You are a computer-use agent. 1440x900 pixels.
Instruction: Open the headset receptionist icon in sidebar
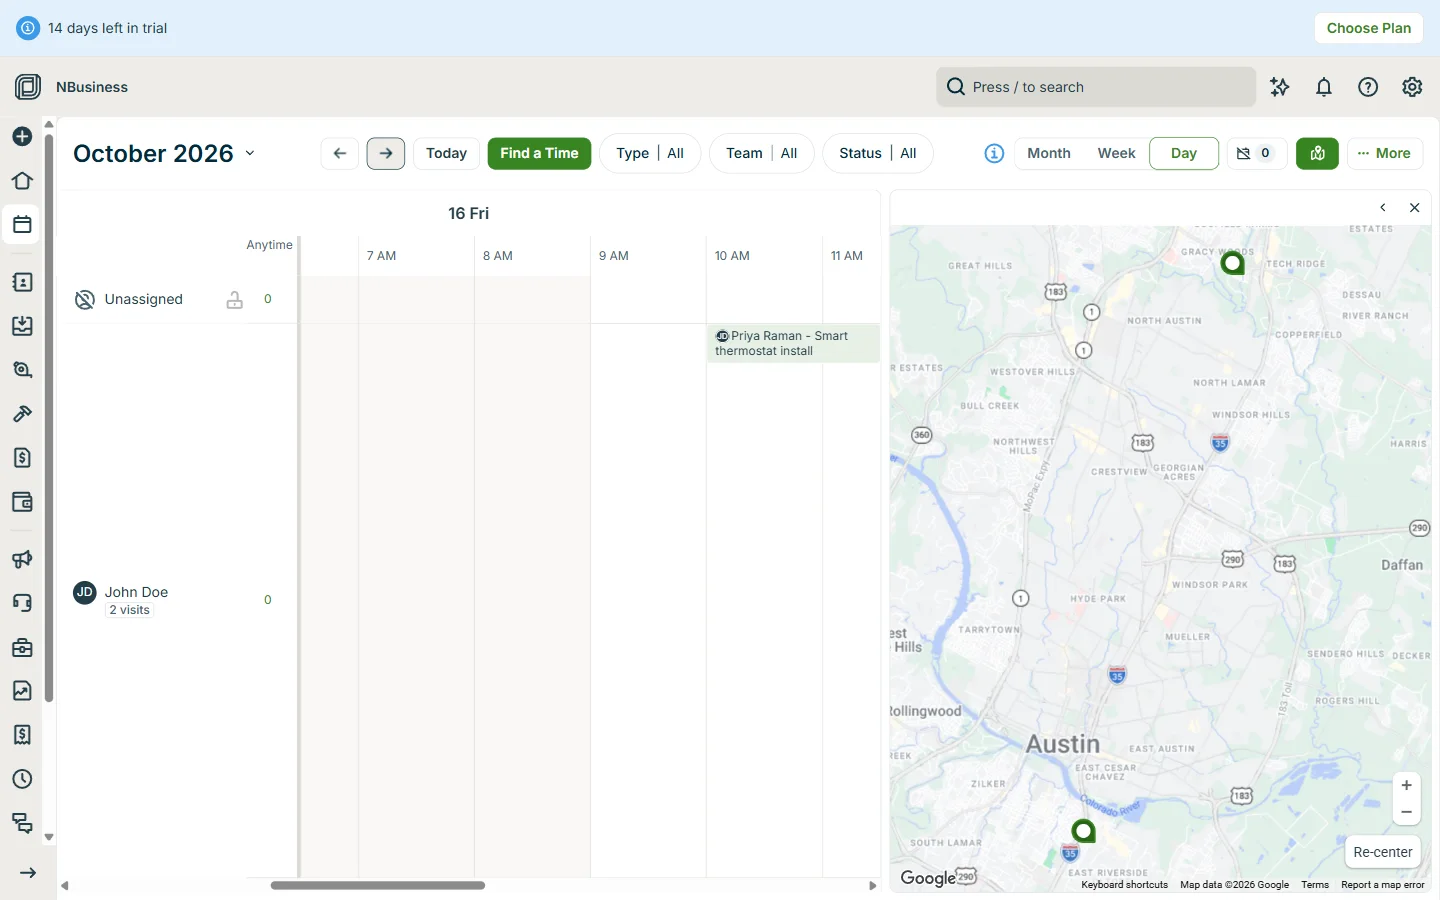pyautogui.click(x=22, y=603)
